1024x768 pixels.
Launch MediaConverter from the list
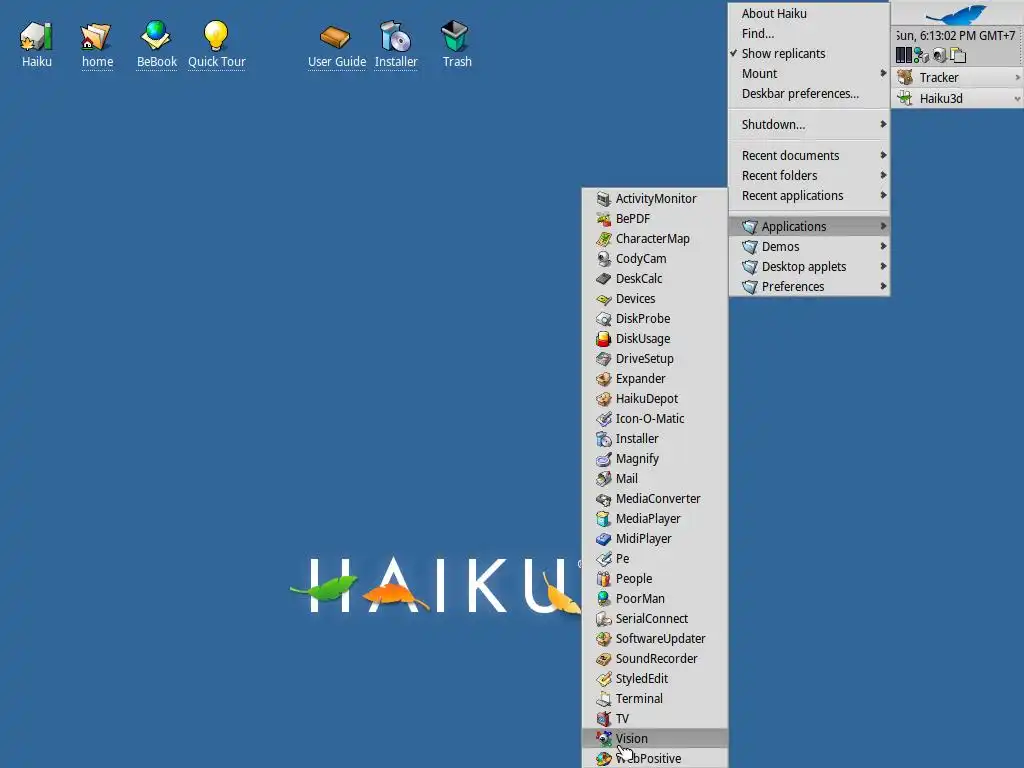click(655, 499)
